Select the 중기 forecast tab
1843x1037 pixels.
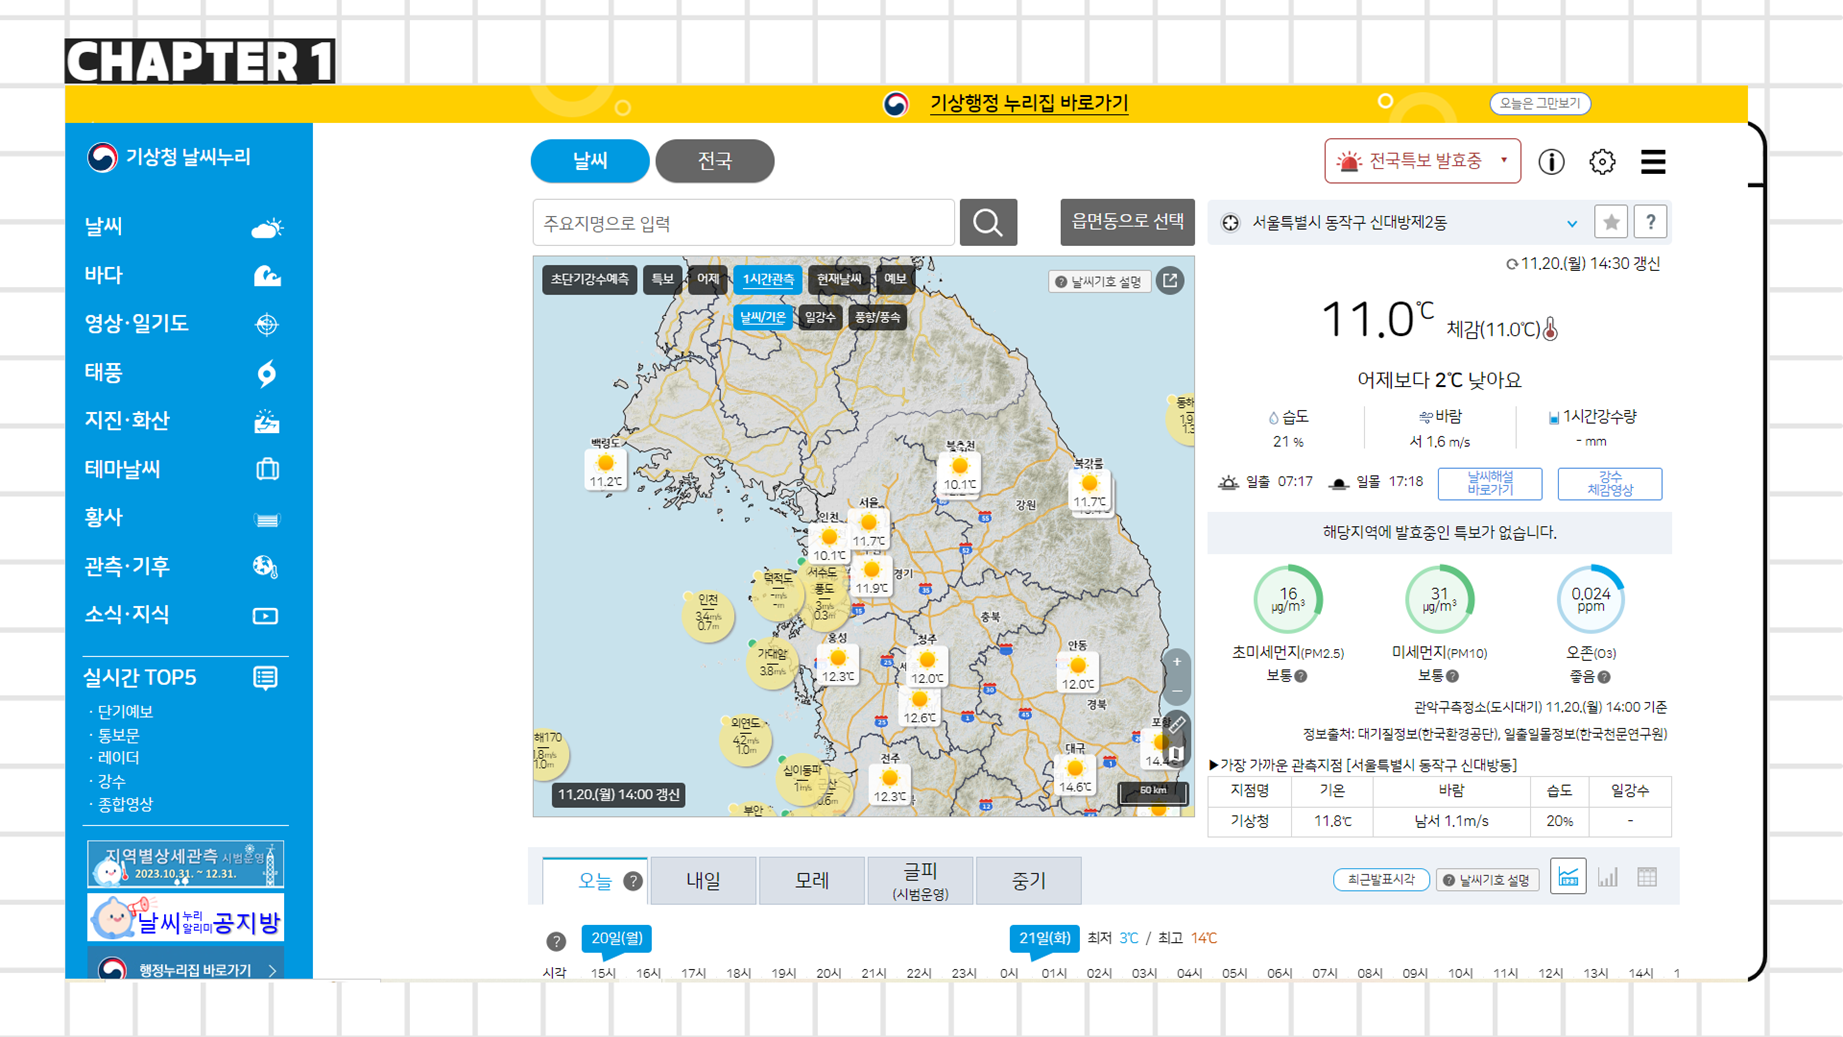[1028, 881]
